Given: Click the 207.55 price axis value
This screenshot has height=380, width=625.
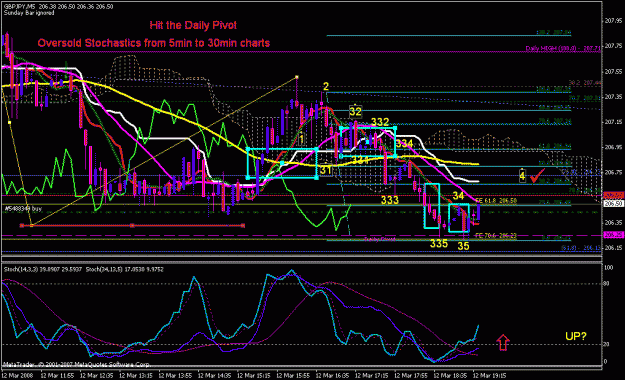Looking at the screenshot, I should pyautogui.click(x=613, y=72).
